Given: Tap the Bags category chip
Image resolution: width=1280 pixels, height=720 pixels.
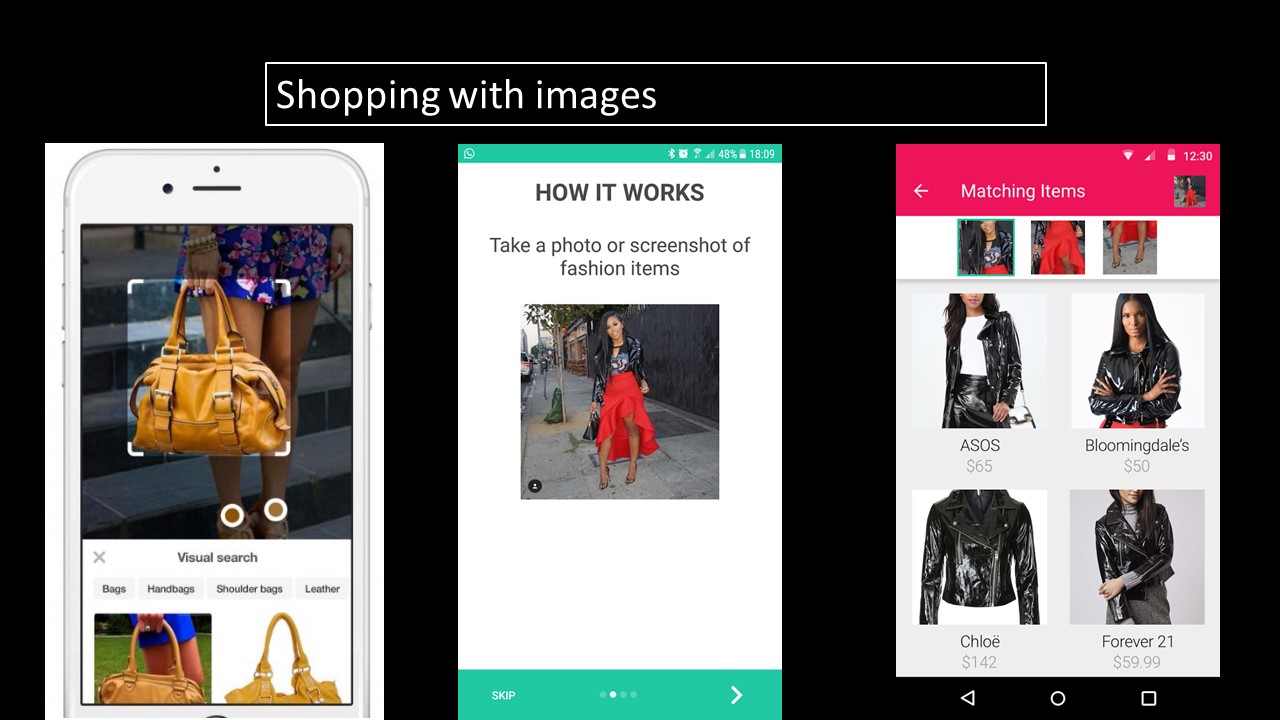Looking at the screenshot, I should click(114, 589).
